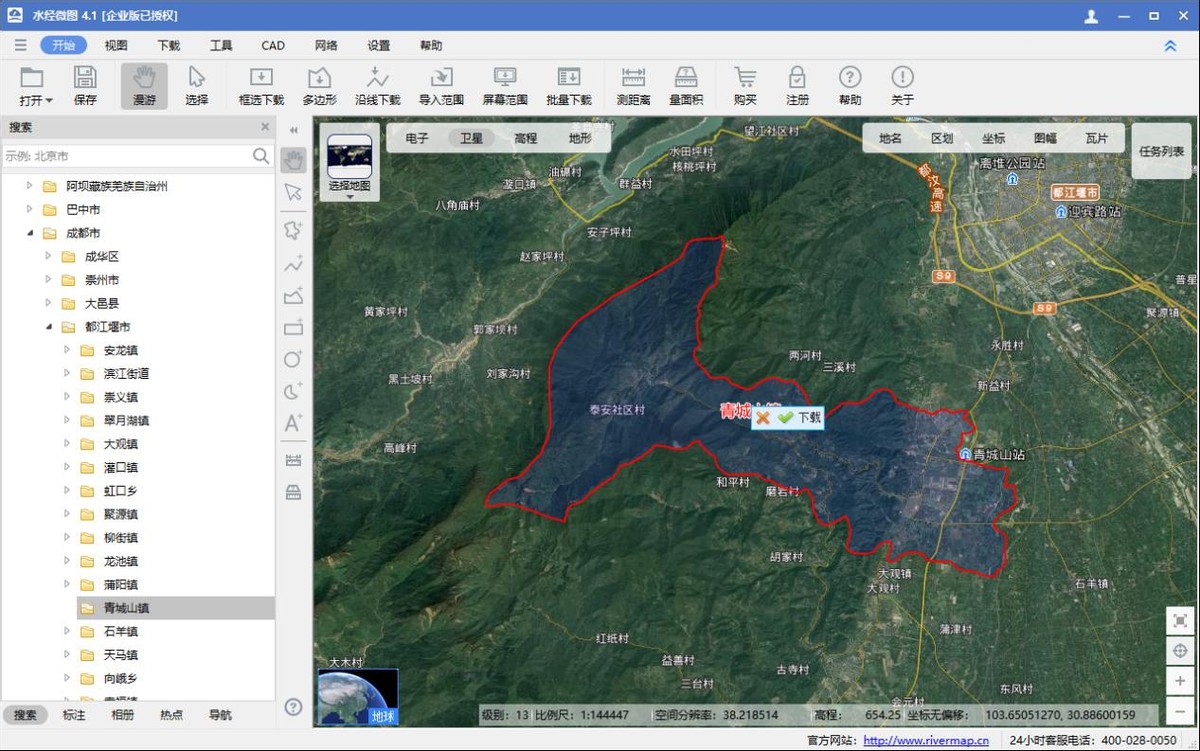1200x751 pixels.
Task: Open the www.rivermap.cn website link
Action: pos(925,741)
